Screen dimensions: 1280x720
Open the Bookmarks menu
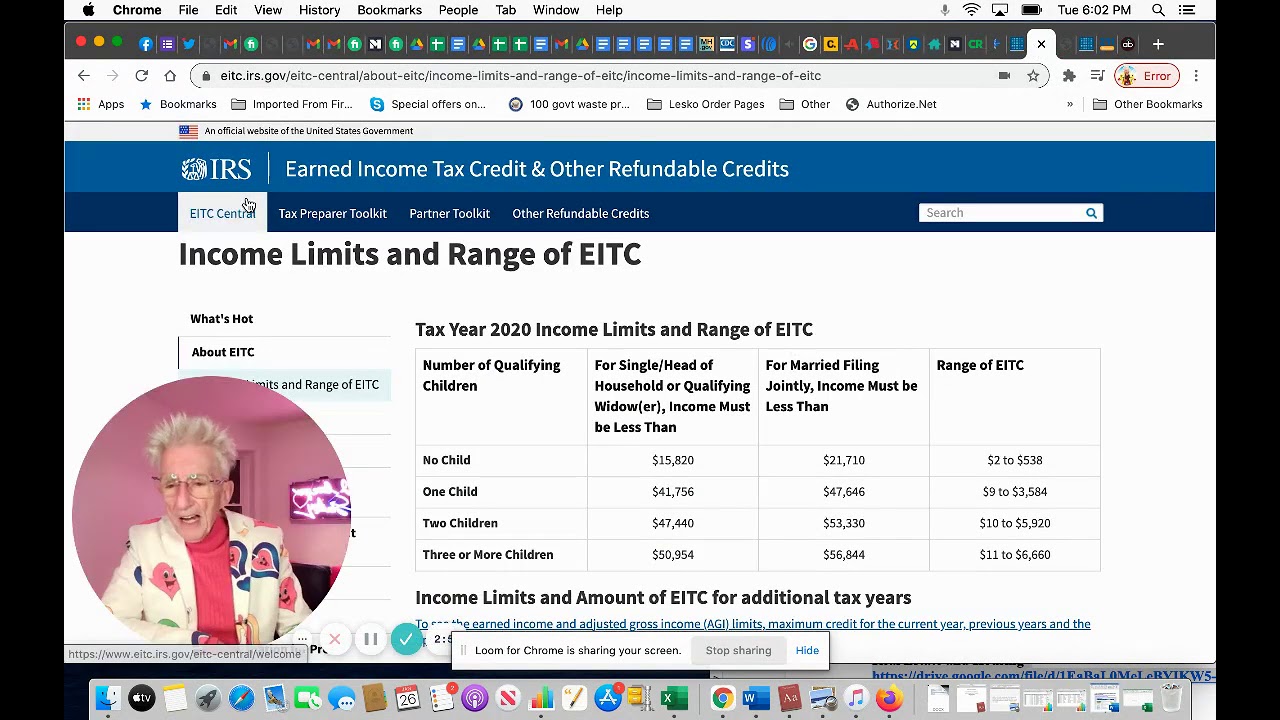click(389, 10)
